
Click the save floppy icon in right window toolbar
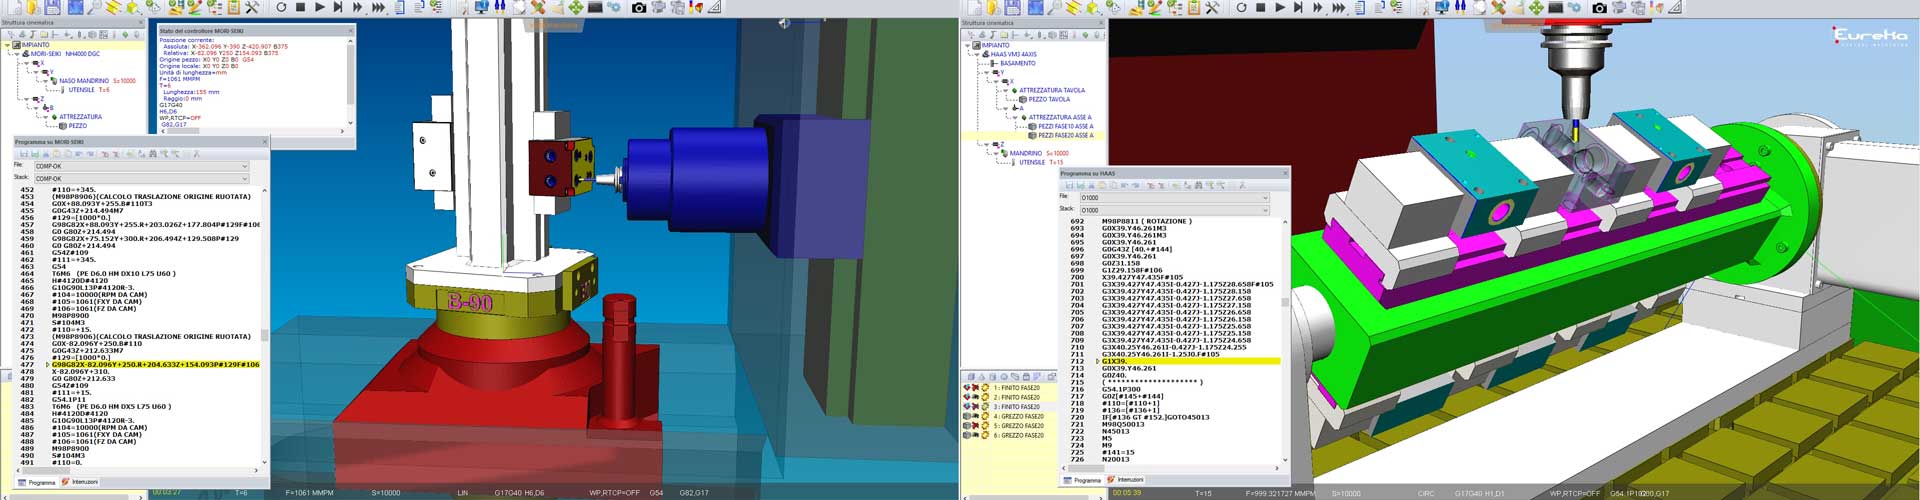[x=1013, y=7]
